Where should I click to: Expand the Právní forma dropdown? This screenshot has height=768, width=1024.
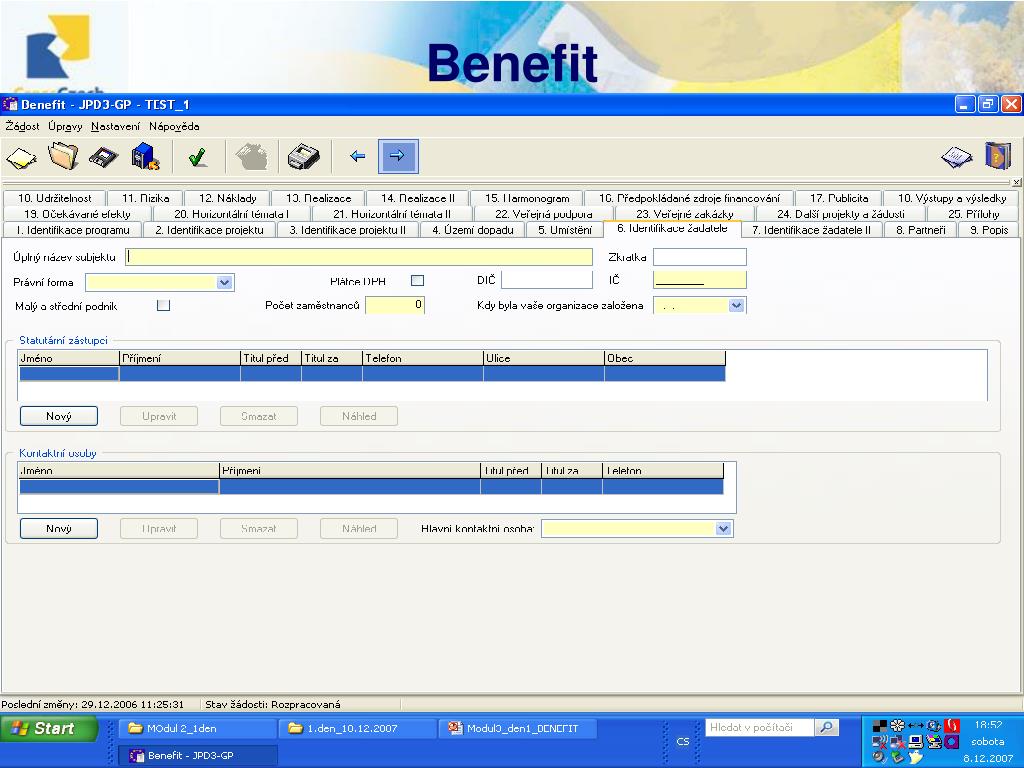(225, 282)
